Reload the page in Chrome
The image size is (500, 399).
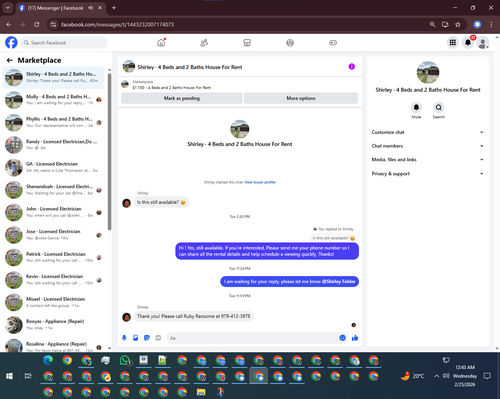pyautogui.click(x=37, y=24)
